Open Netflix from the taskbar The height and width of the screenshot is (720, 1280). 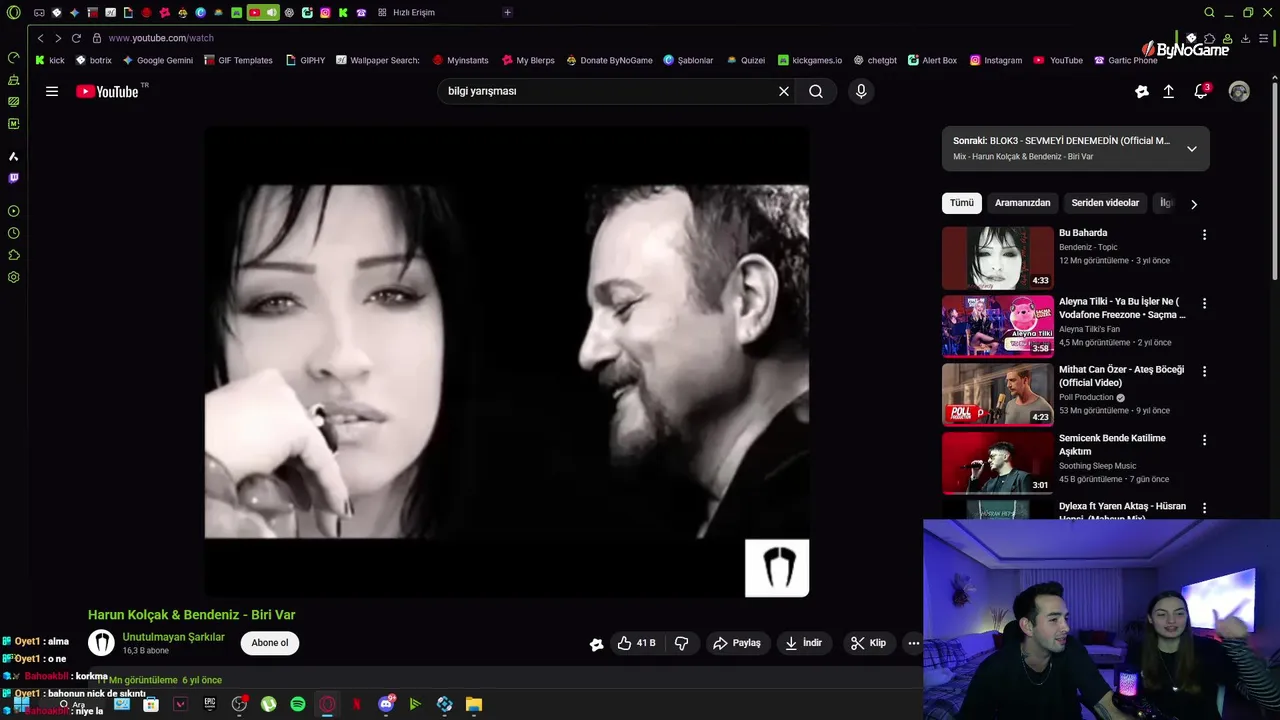pos(357,704)
